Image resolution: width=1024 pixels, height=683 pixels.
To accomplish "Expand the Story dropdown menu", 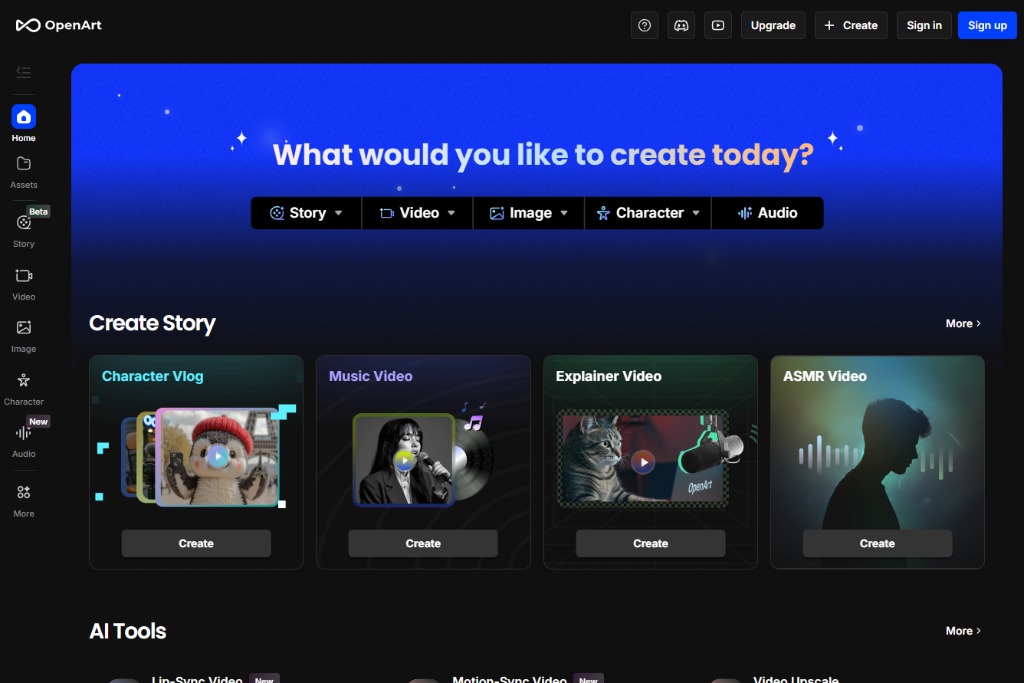I will click(306, 213).
